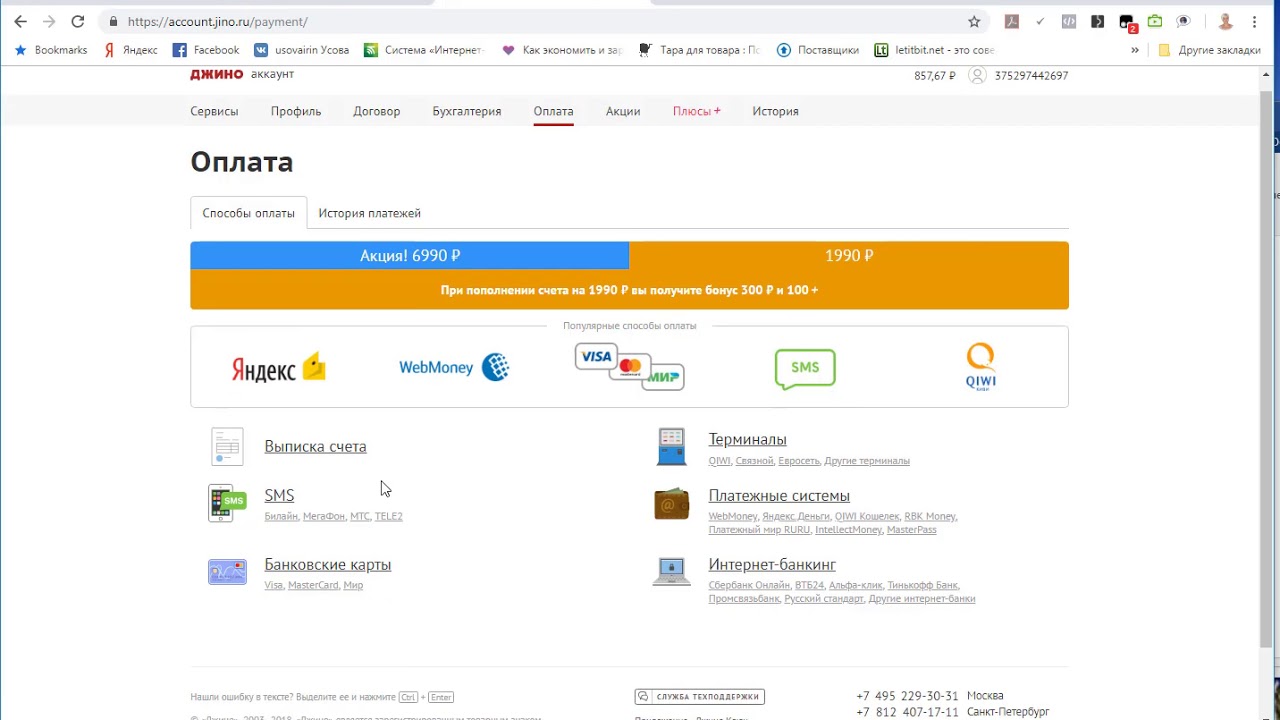Click the browser forward arrow
The height and width of the screenshot is (720, 1280).
[x=48, y=21]
